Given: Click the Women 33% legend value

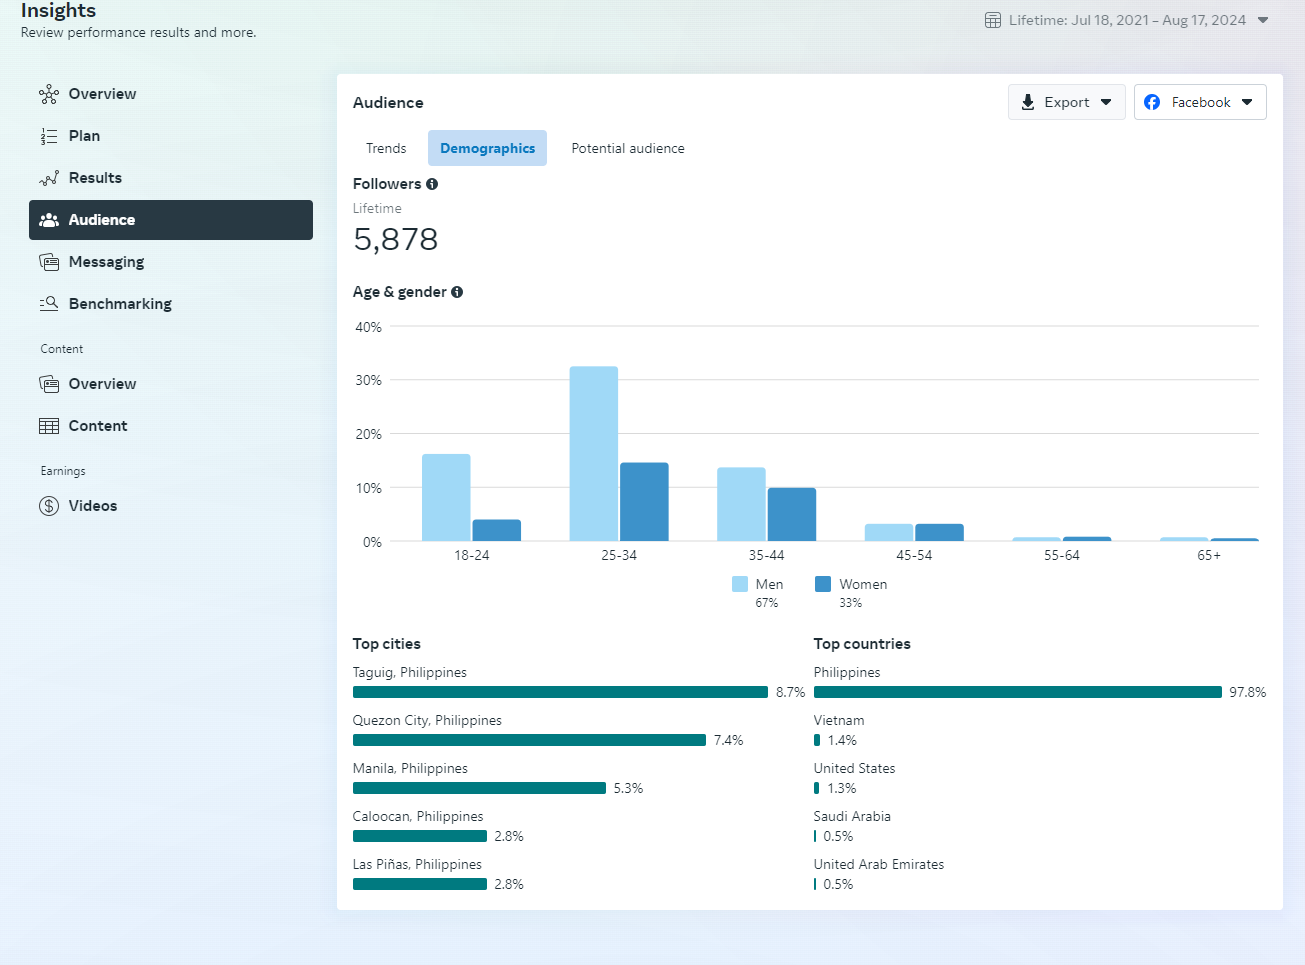Looking at the screenshot, I should (850, 603).
